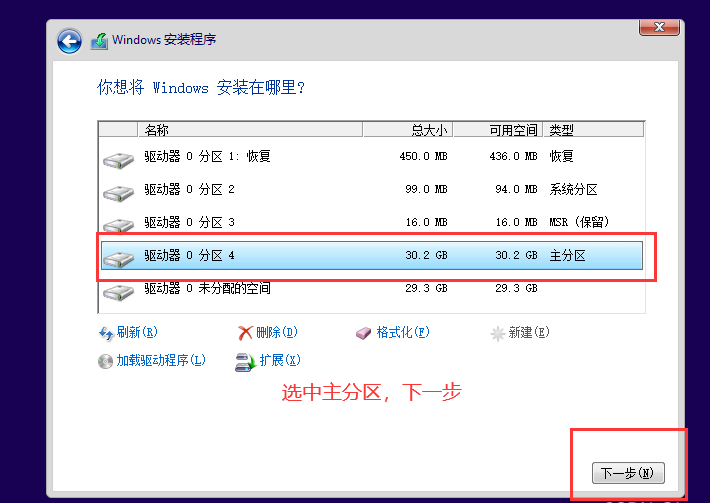Select 驱动器 0 分区 4 row

pyautogui.click(x=372, y=255)
